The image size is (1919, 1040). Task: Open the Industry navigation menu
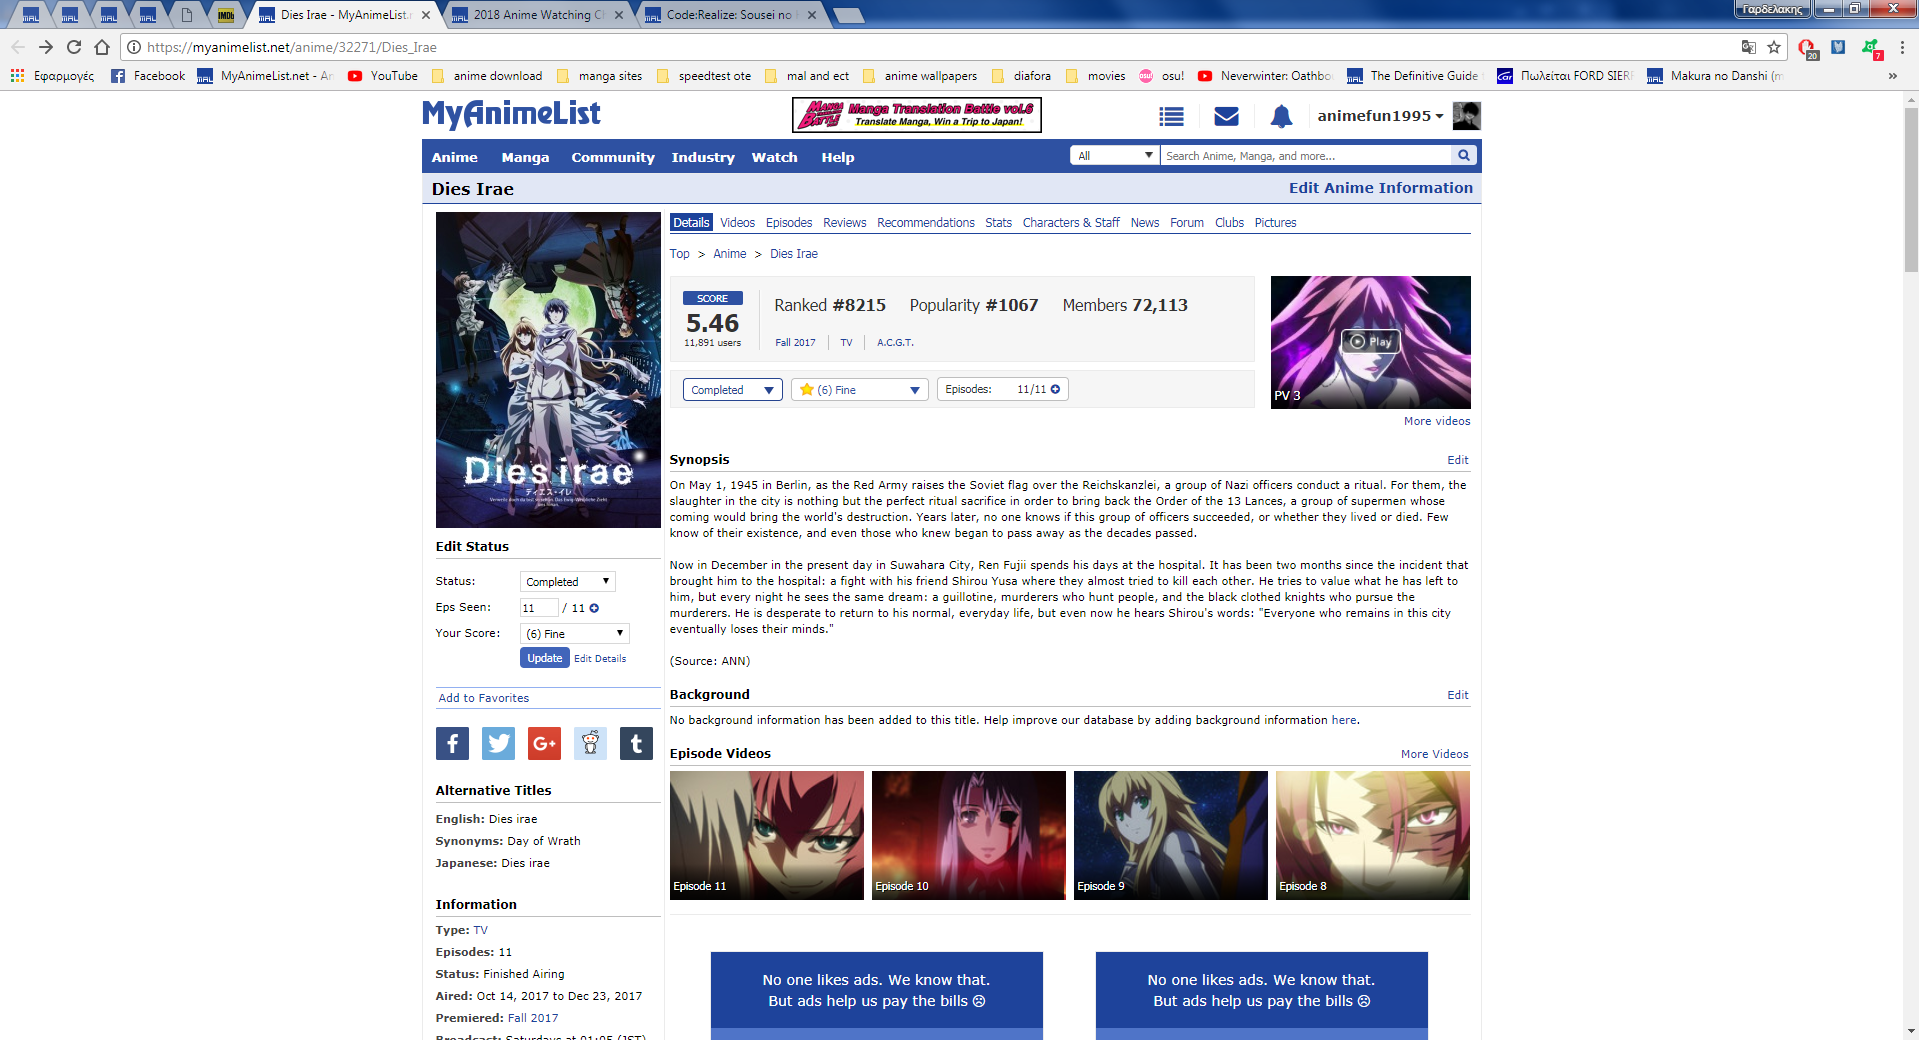click(703, 157)
